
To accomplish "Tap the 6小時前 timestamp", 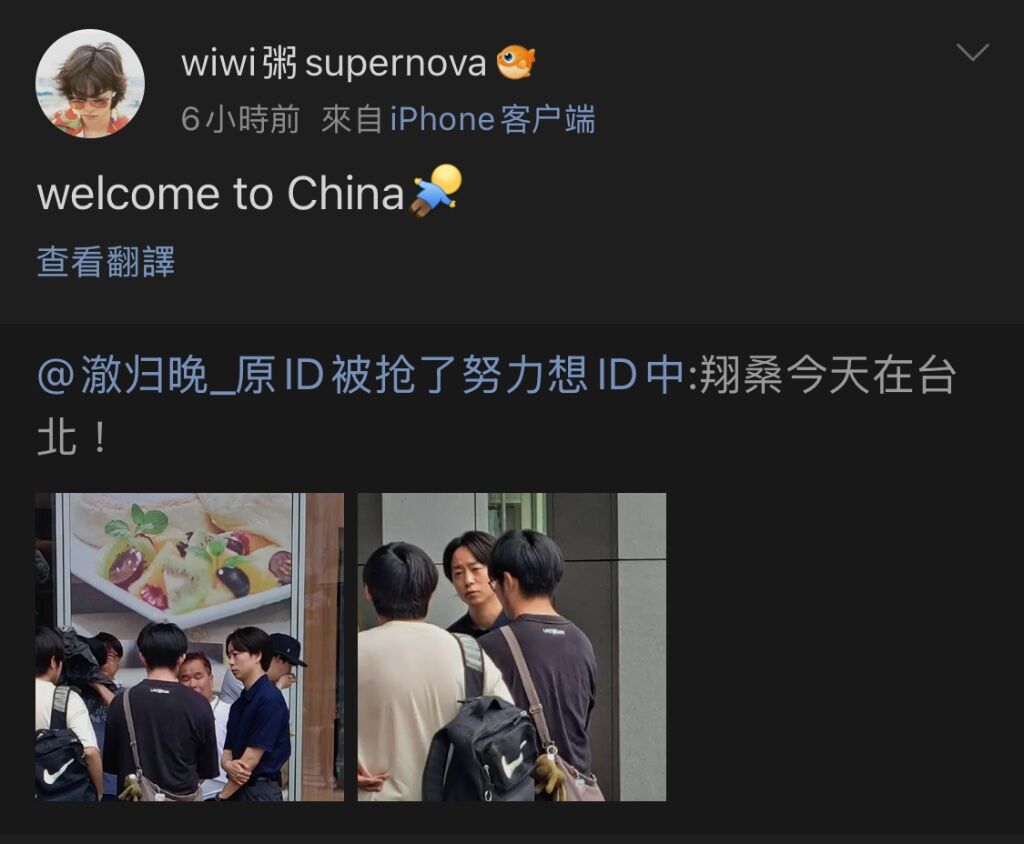I will pyautogui.click(x=240, y=120).
